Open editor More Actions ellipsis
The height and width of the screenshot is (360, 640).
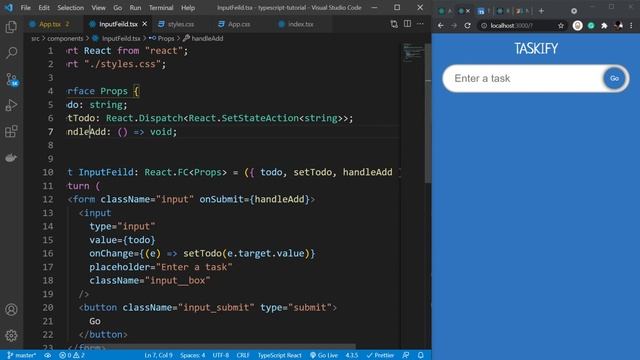tap(420, 24)
